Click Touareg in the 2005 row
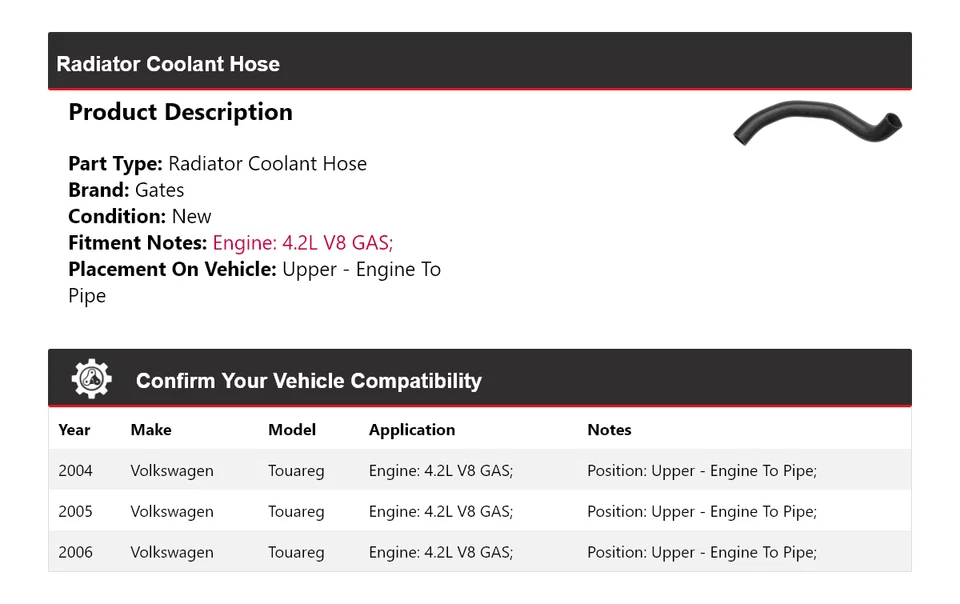Viewport: 960px width, 604px height. pyautogui.click(x=296, y=512)
